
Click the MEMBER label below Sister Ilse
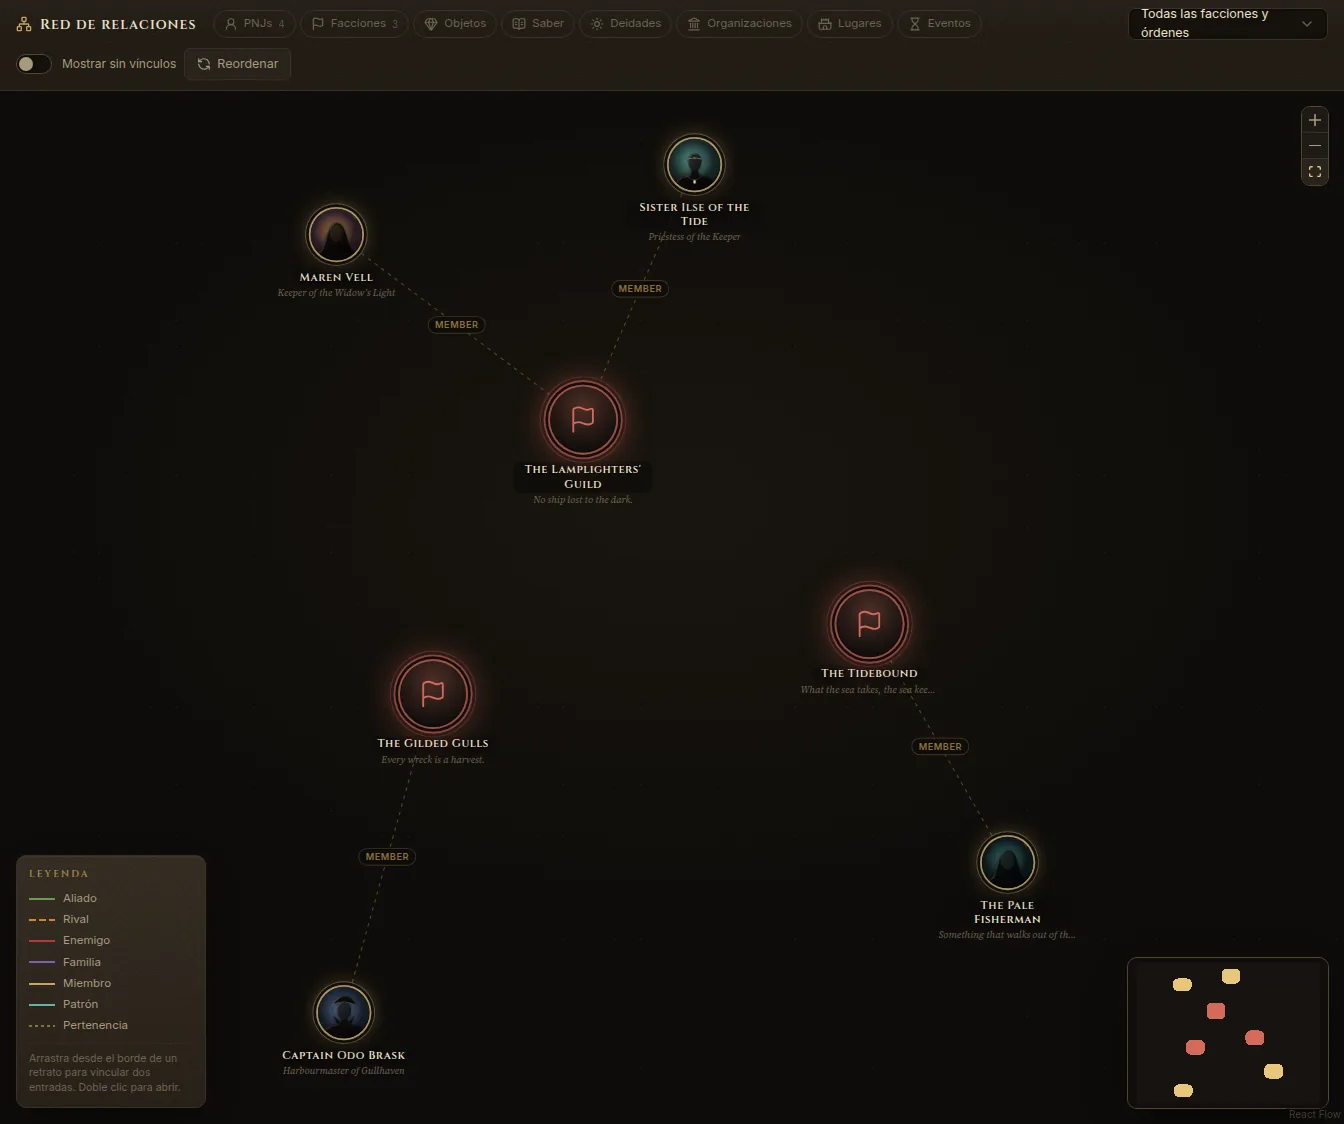coord(640,289)
